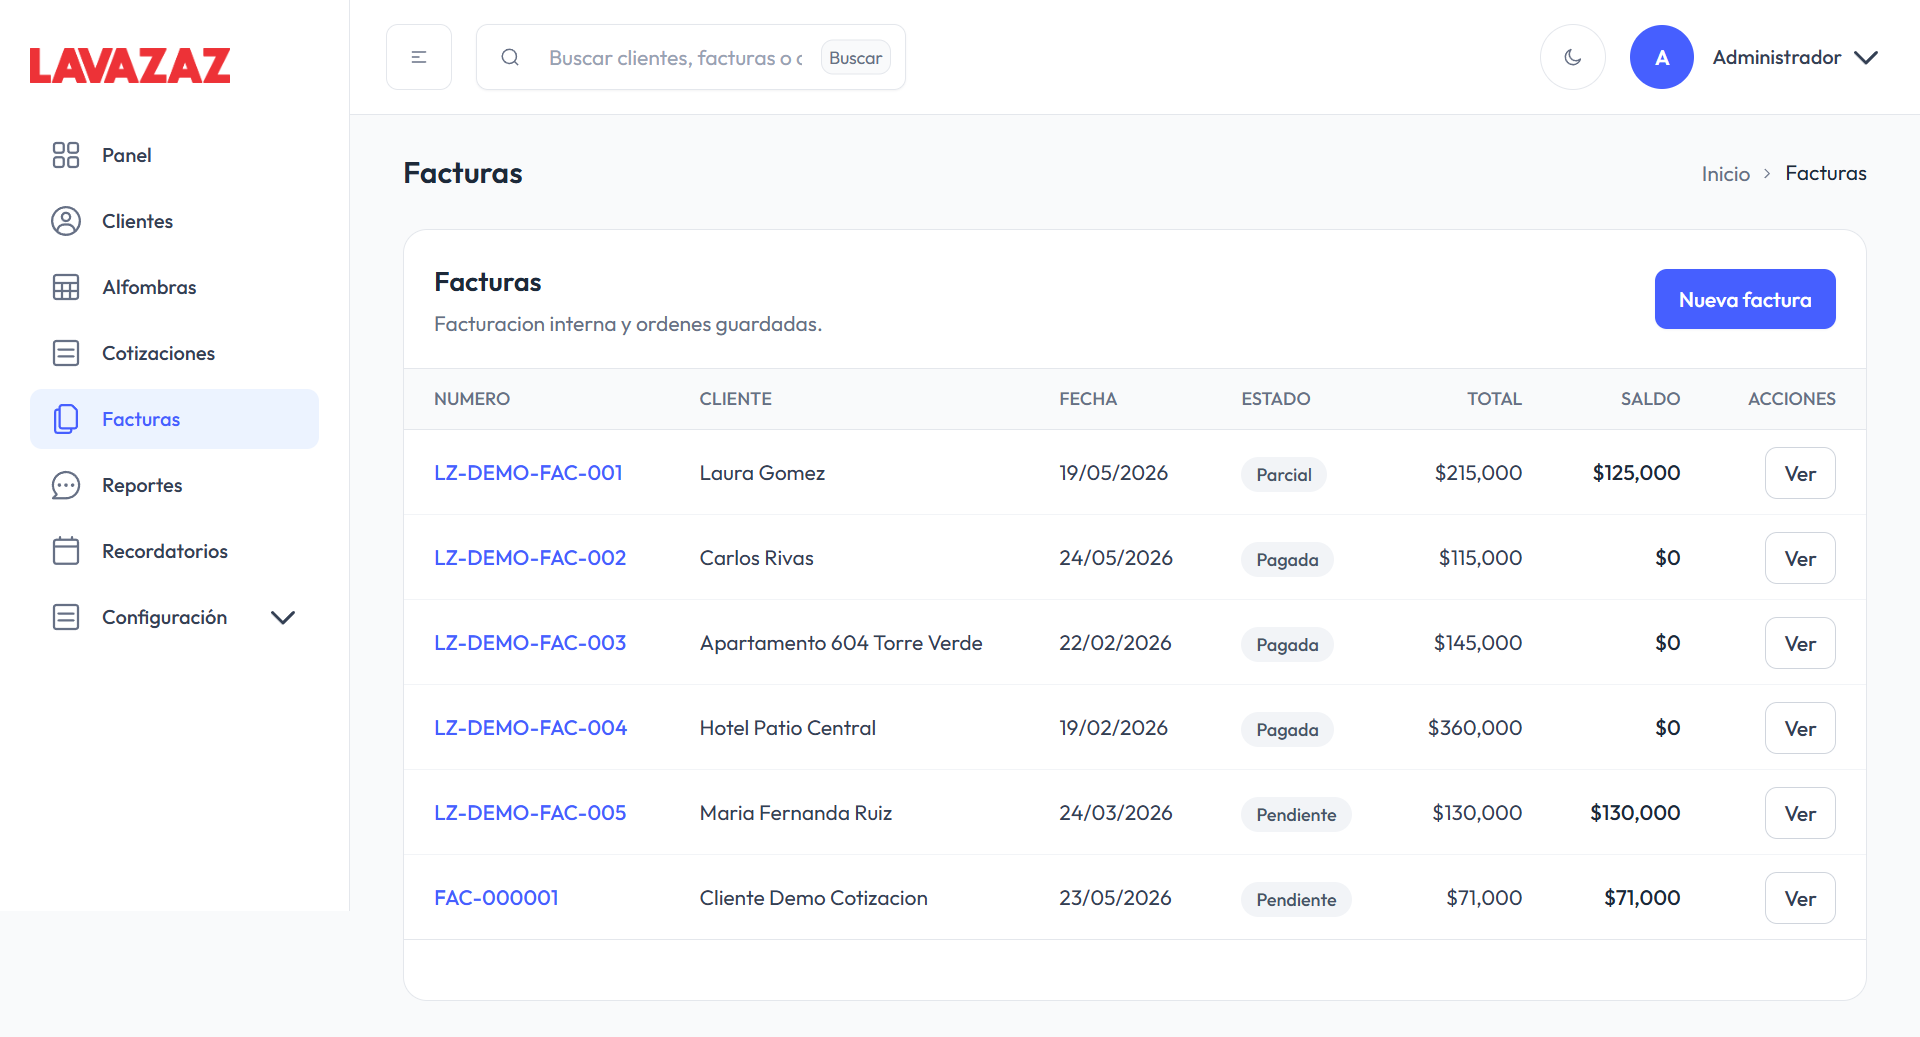Toggle dark mode with the moon icon
Viewport: 1920px width, 1037px height.
pos(1573,57)
